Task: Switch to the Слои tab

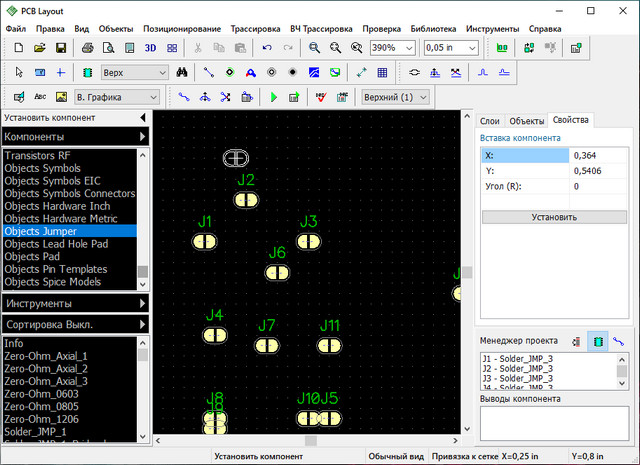Action: coord(490,120)
